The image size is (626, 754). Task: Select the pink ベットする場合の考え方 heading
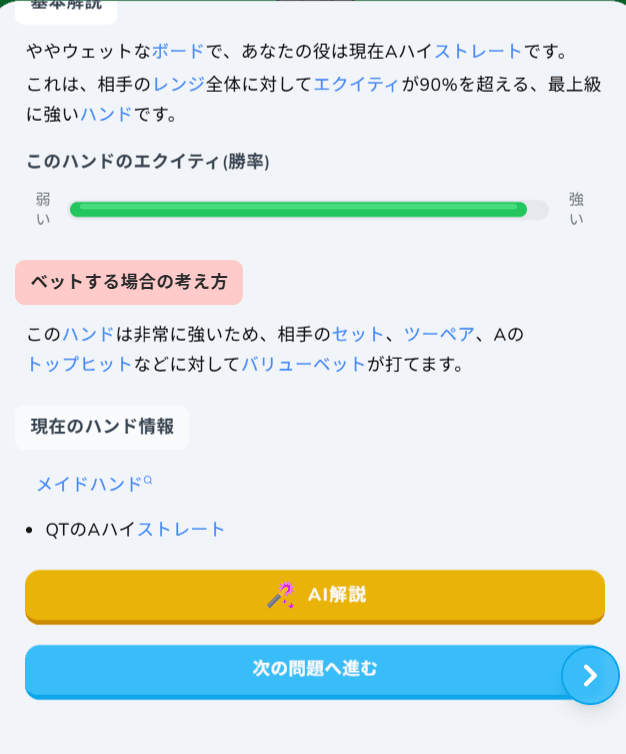click(x=129, y=282)
